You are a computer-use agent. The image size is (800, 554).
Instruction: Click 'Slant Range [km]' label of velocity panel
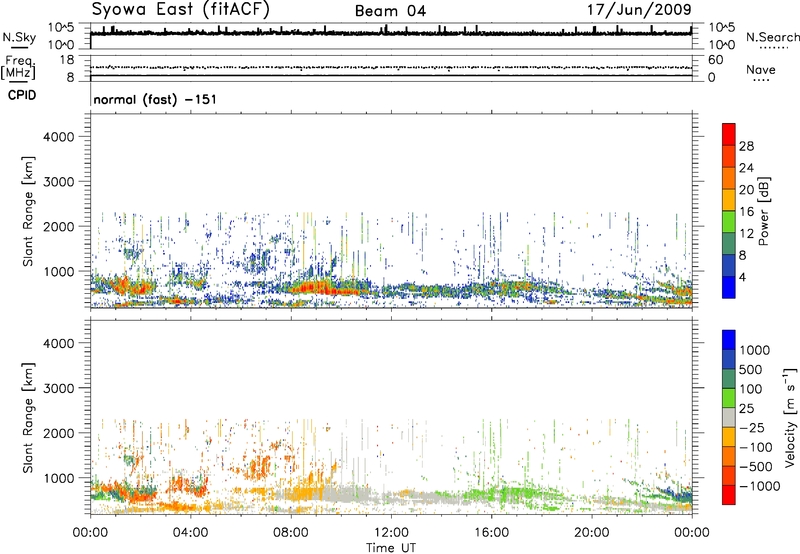point(28,418)
